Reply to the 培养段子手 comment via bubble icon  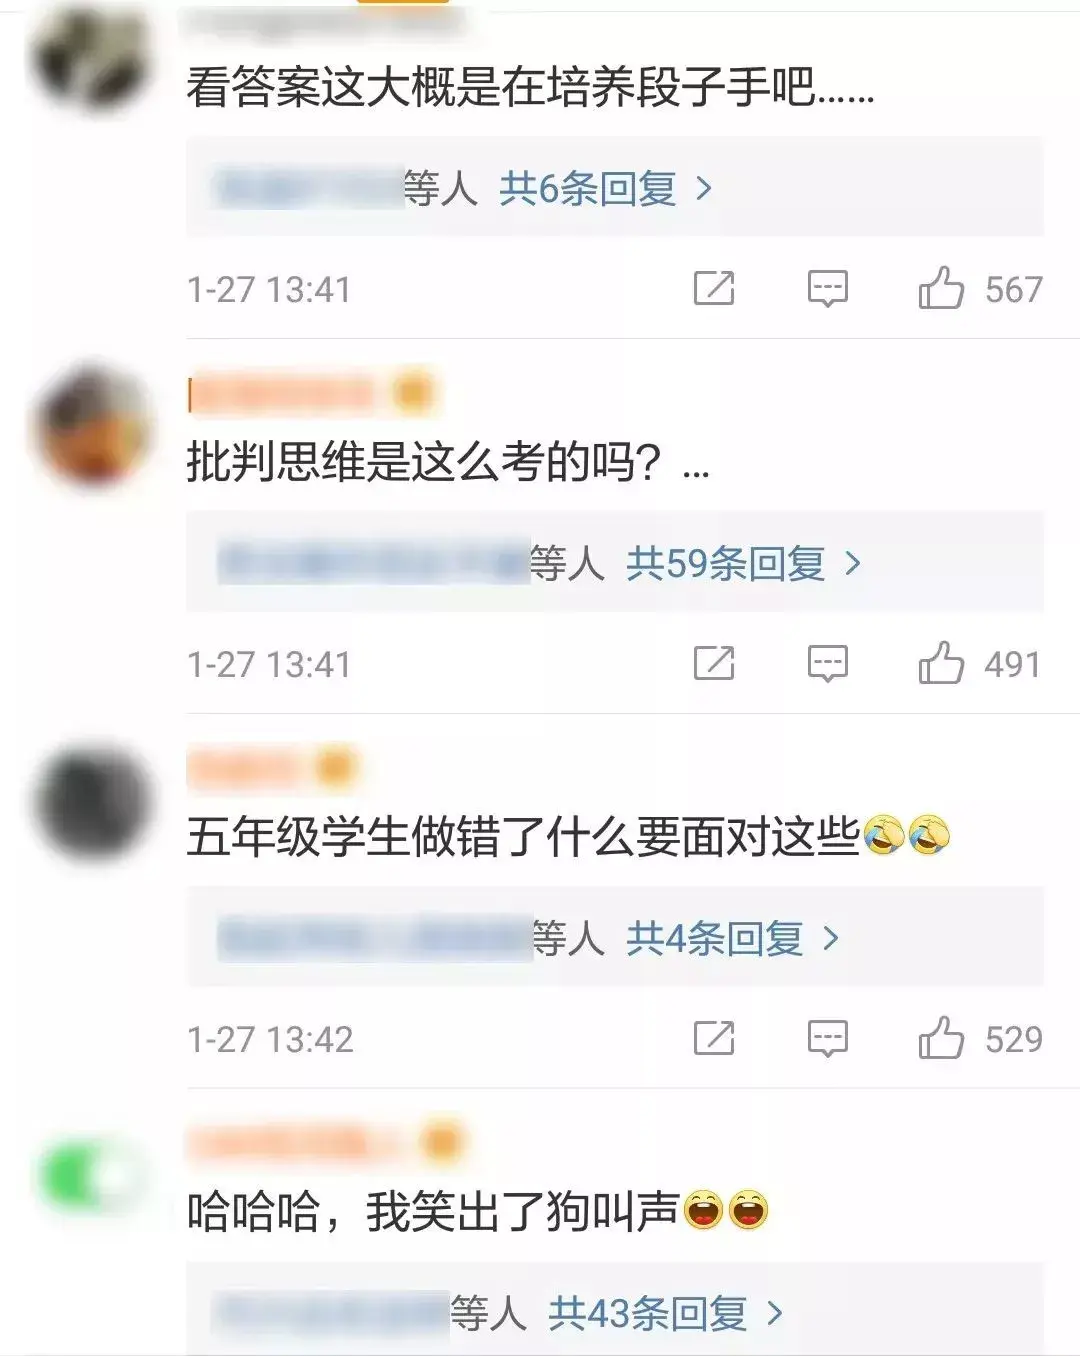[x=828, y=289]
